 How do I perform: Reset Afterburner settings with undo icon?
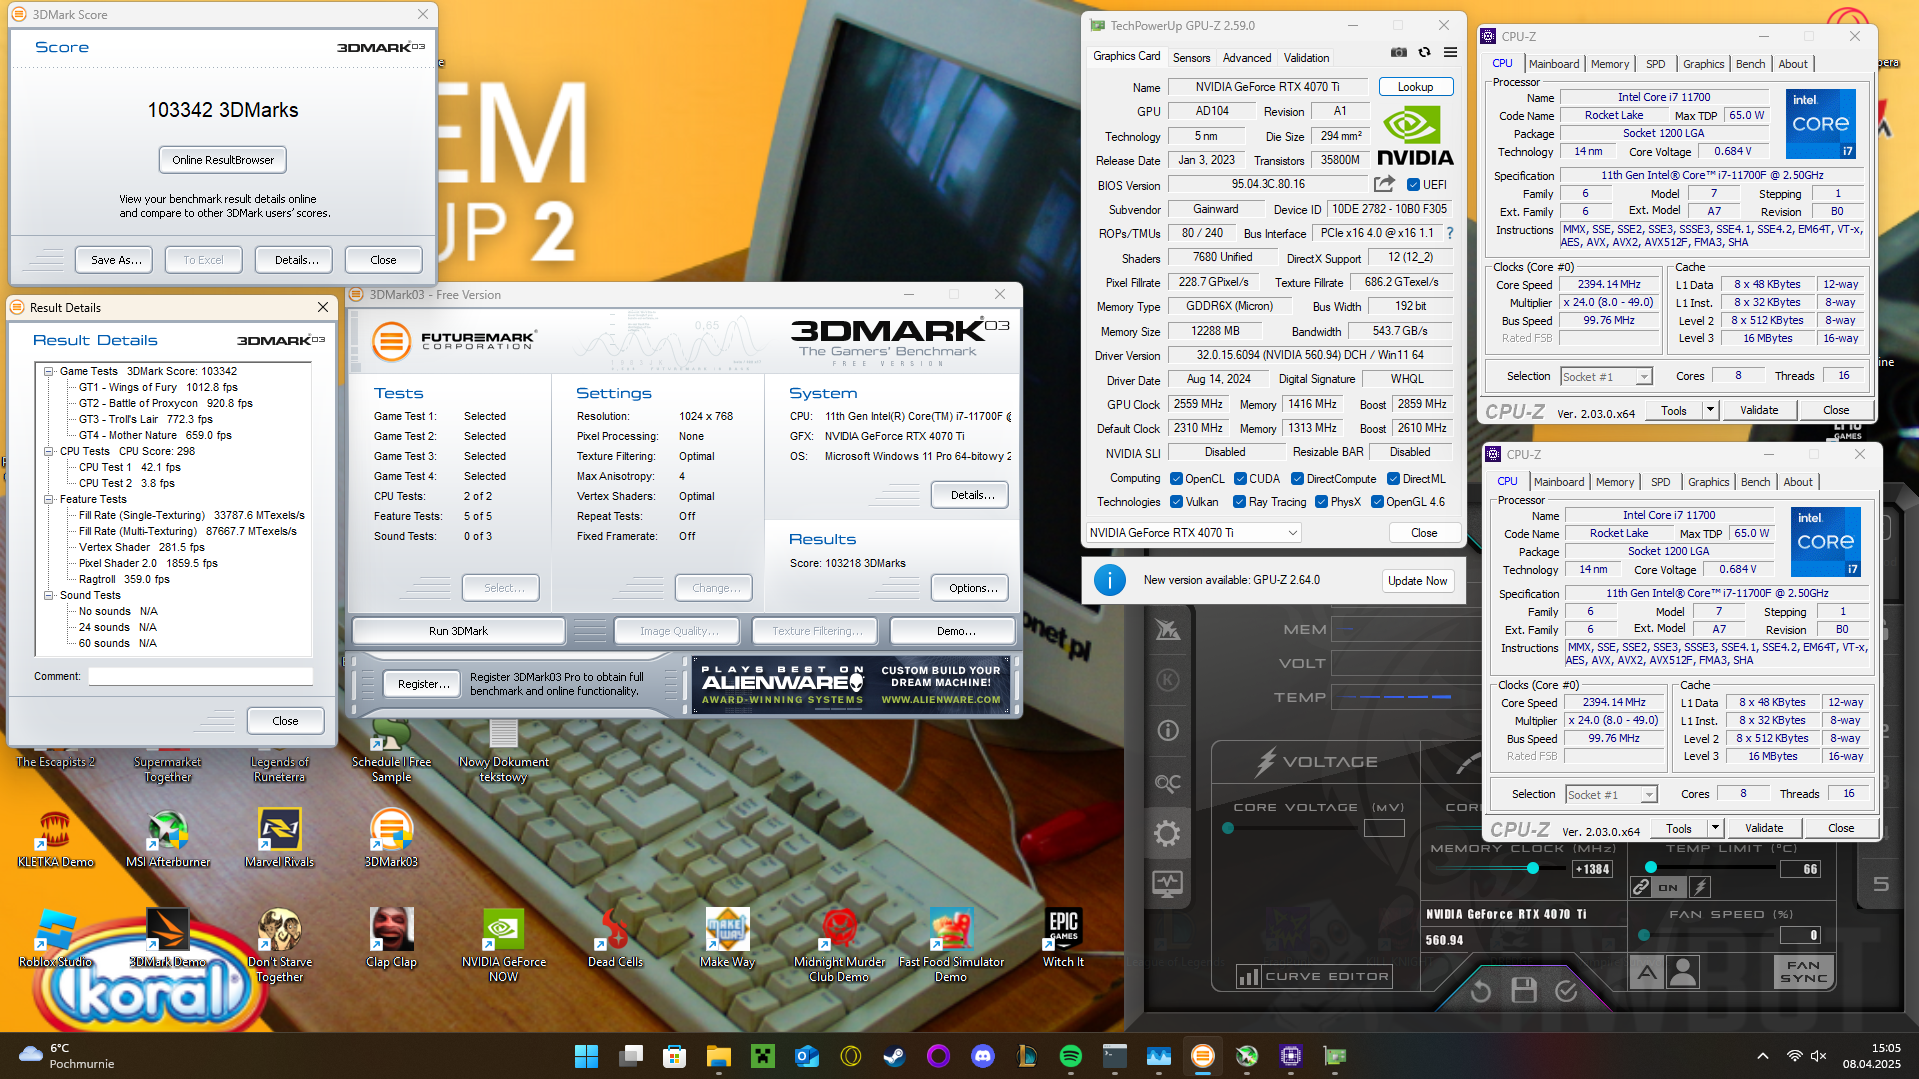coord(1481,990)
